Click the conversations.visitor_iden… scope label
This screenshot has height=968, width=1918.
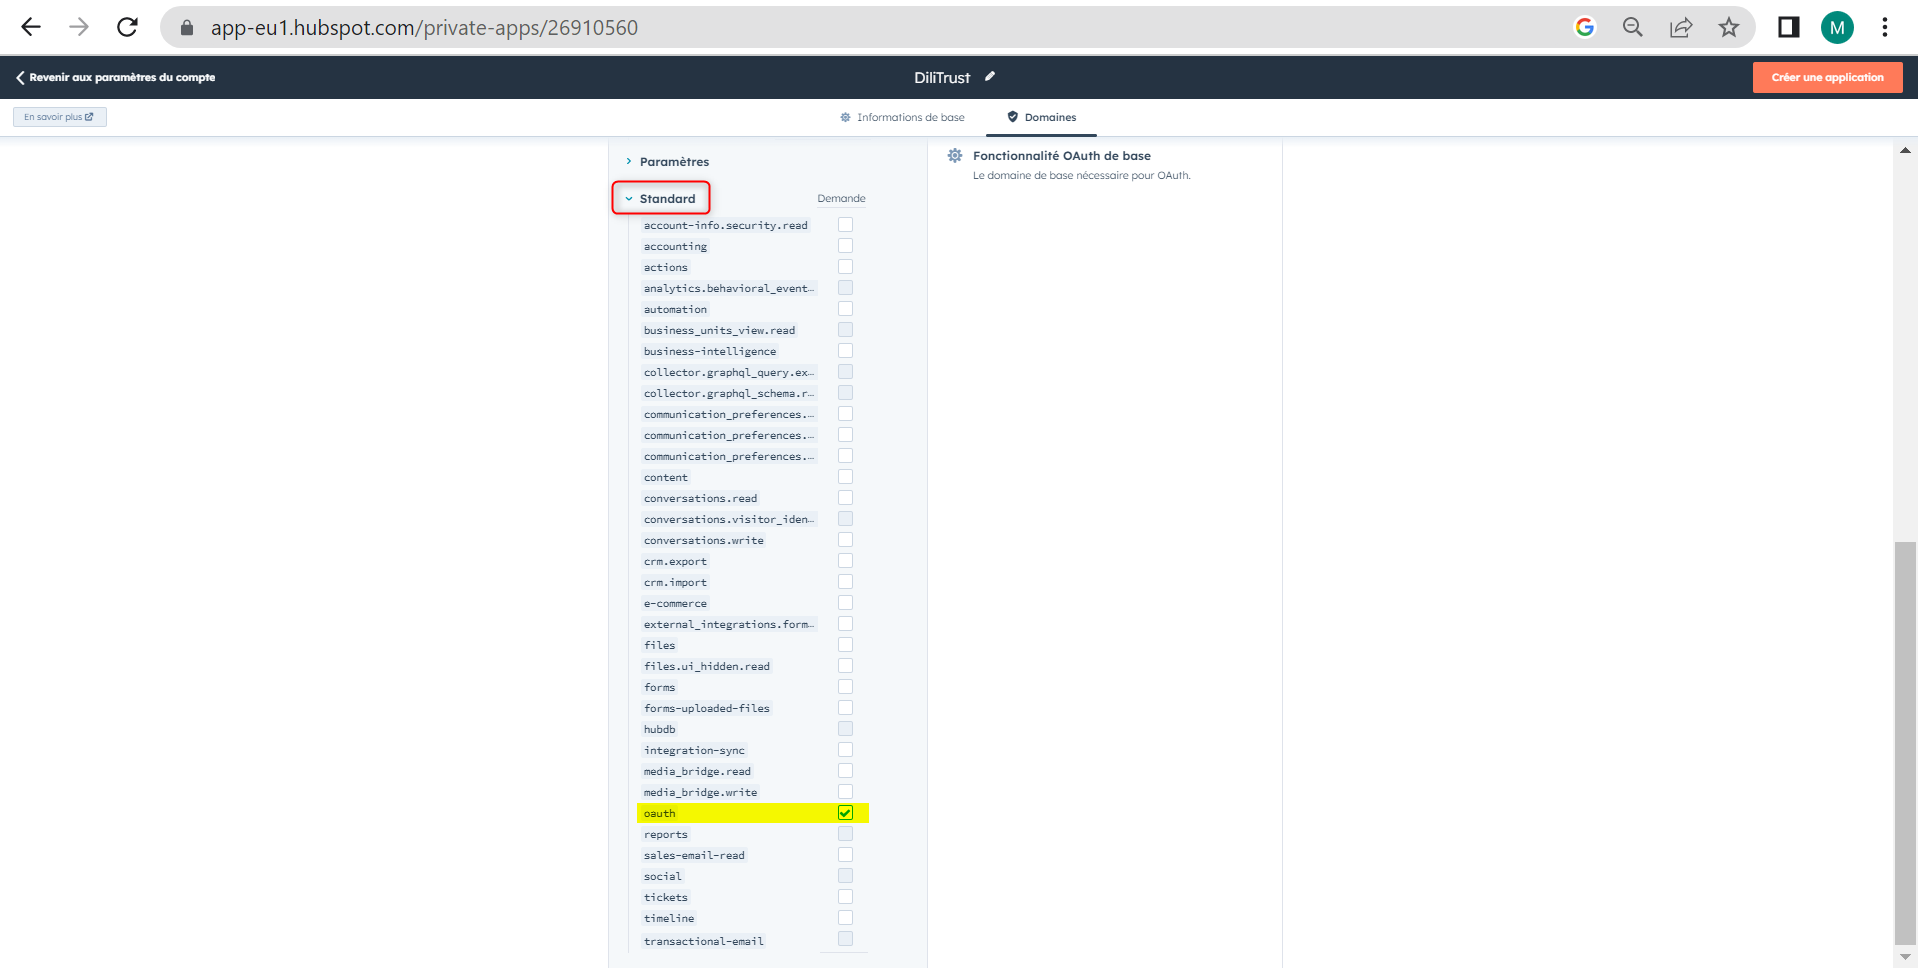729,519
